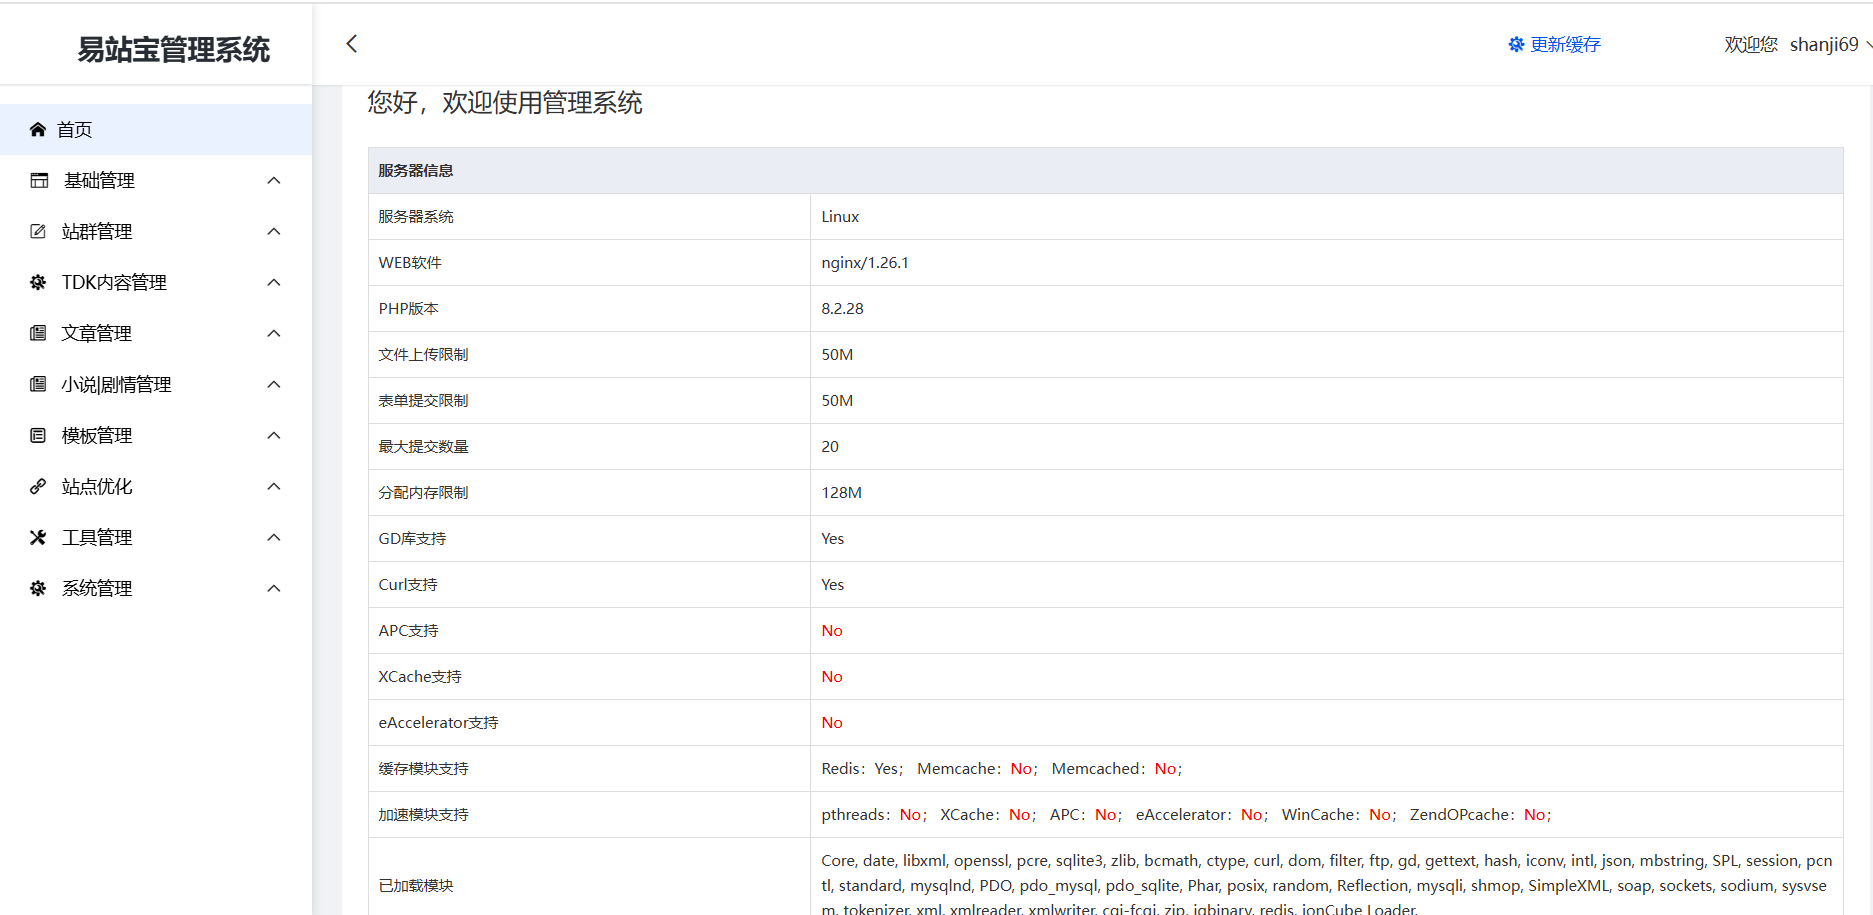Image resolution: width=1873 pixels, height=915 pixels.
Task: Expand the 基础管理 chevron
Action: coord(274,180)
